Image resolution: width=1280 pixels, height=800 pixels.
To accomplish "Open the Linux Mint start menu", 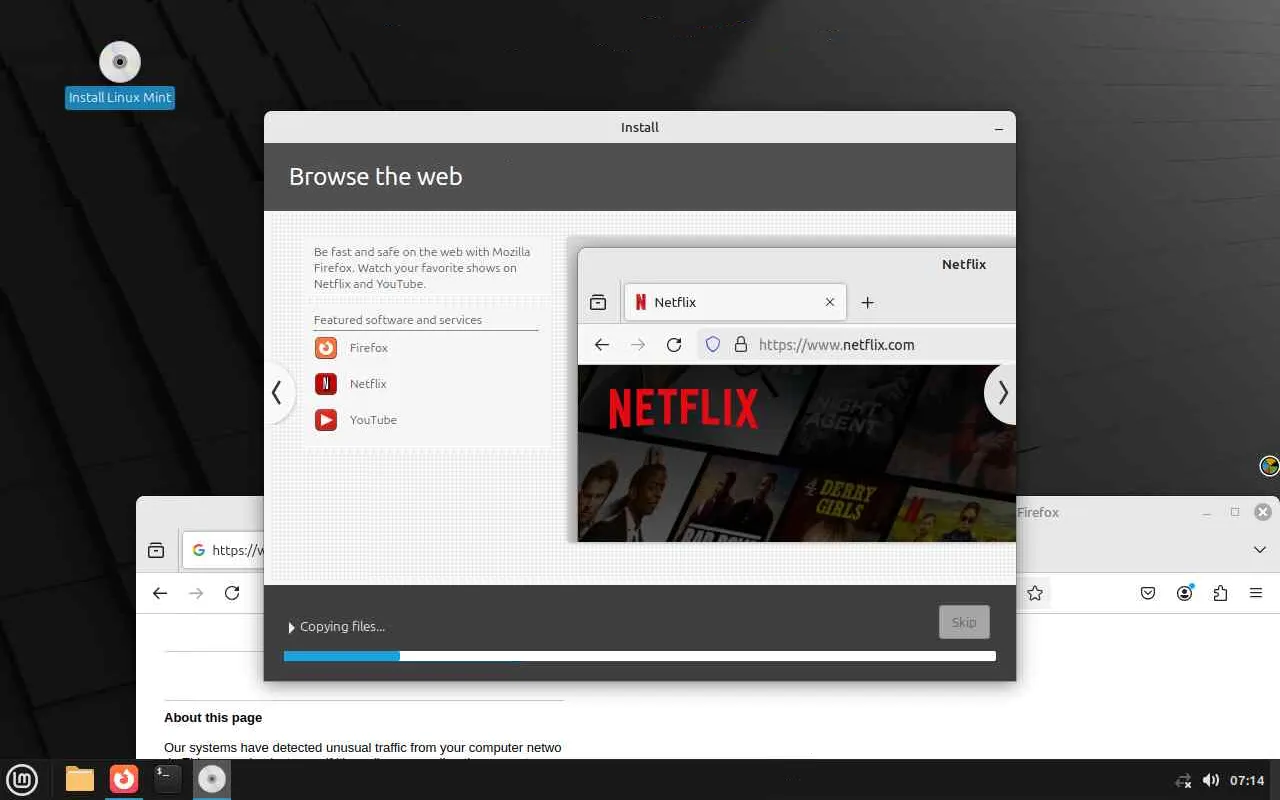I will (22, 779).
